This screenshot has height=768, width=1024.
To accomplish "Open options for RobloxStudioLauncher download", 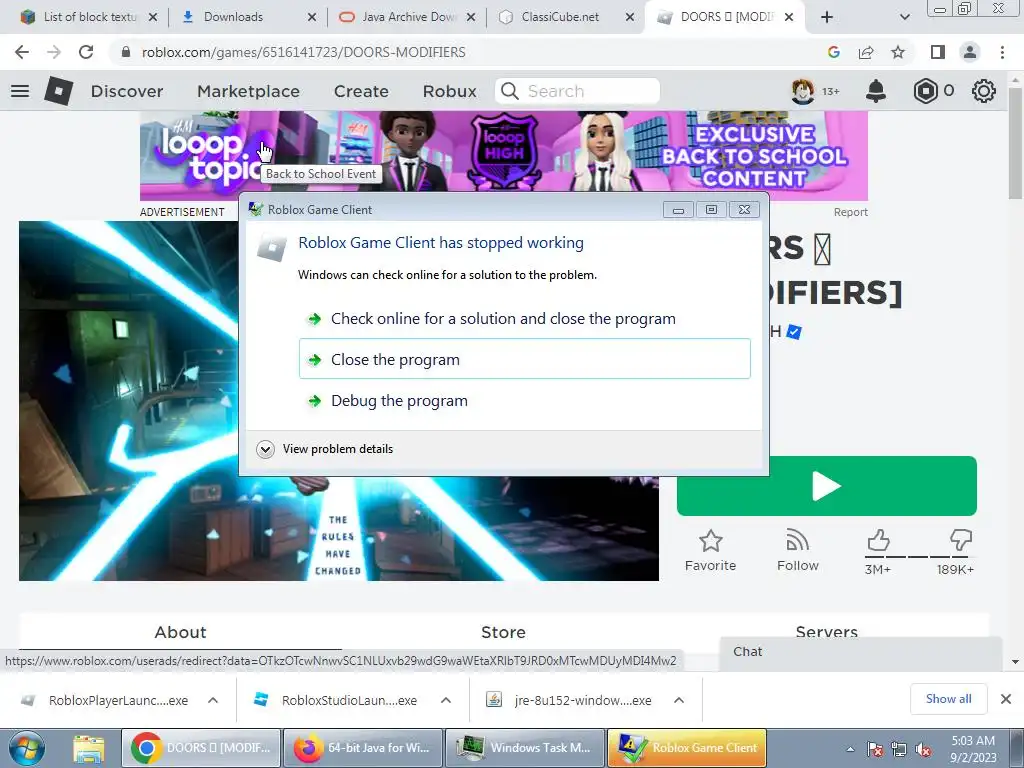I will tap(446, 700).
